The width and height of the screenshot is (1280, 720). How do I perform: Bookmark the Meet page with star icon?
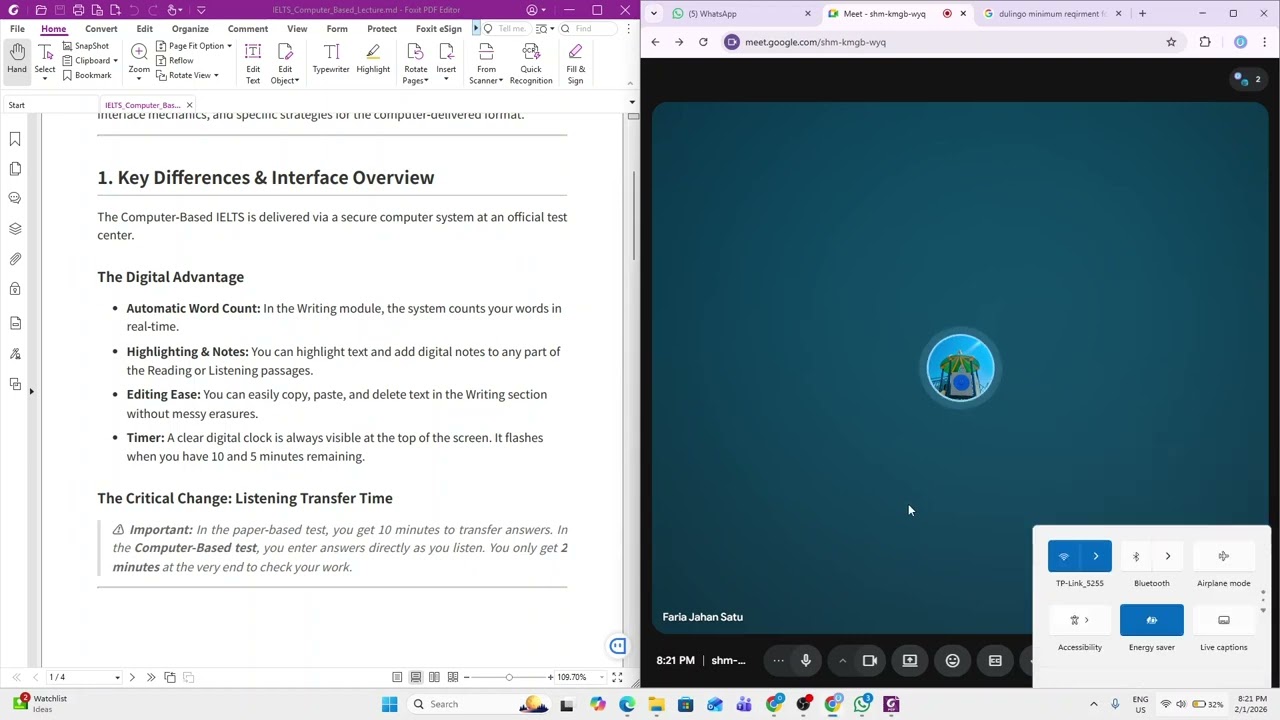coord(1171,42)
